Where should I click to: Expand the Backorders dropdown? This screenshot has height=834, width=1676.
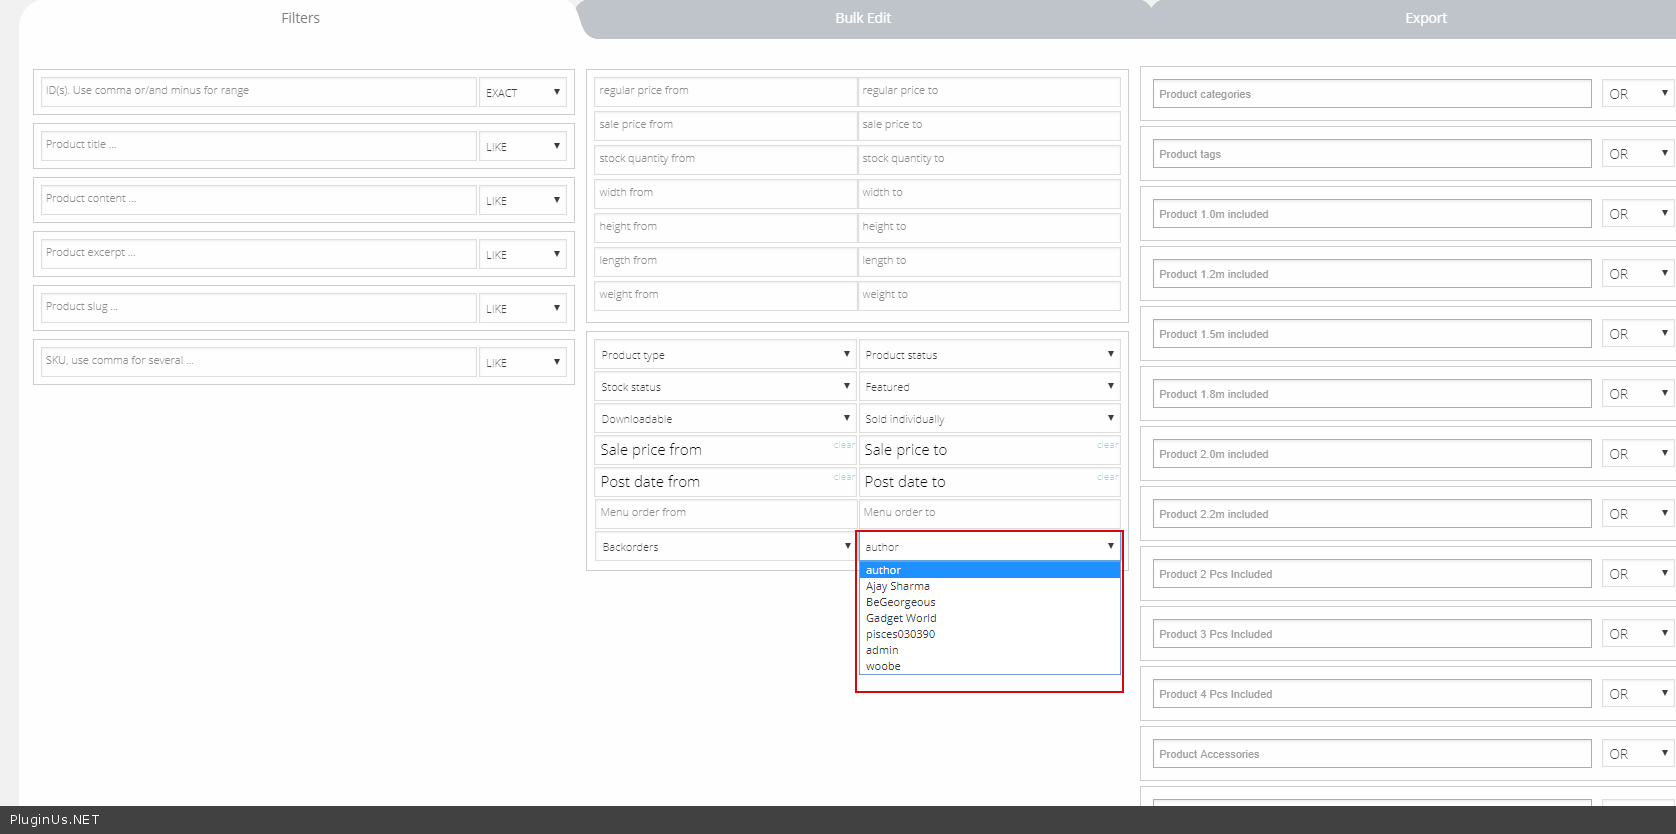pyautogui.click(x=725, y=547)
